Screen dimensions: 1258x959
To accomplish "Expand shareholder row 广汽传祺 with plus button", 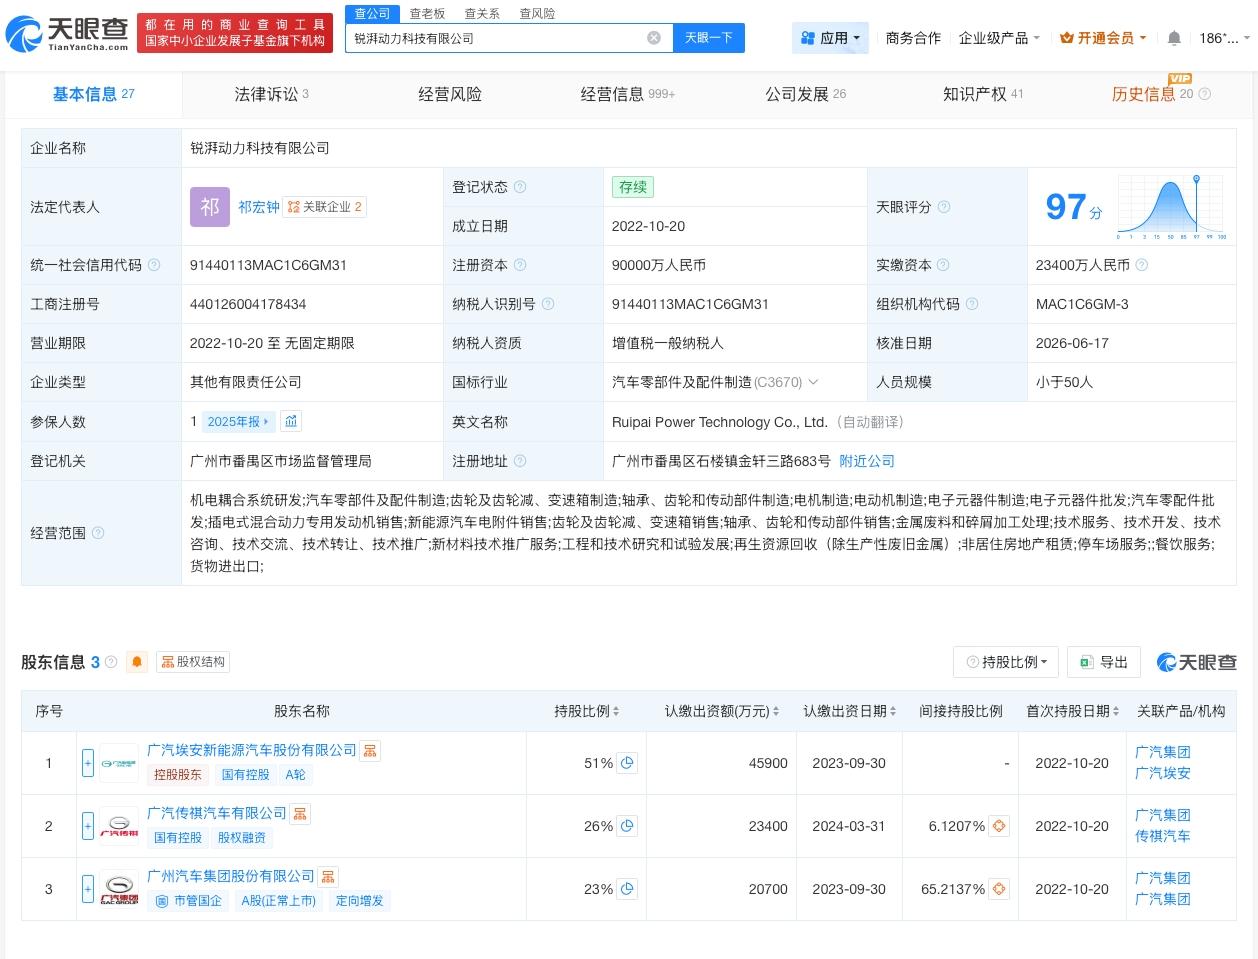I will [x=88, y=826].
